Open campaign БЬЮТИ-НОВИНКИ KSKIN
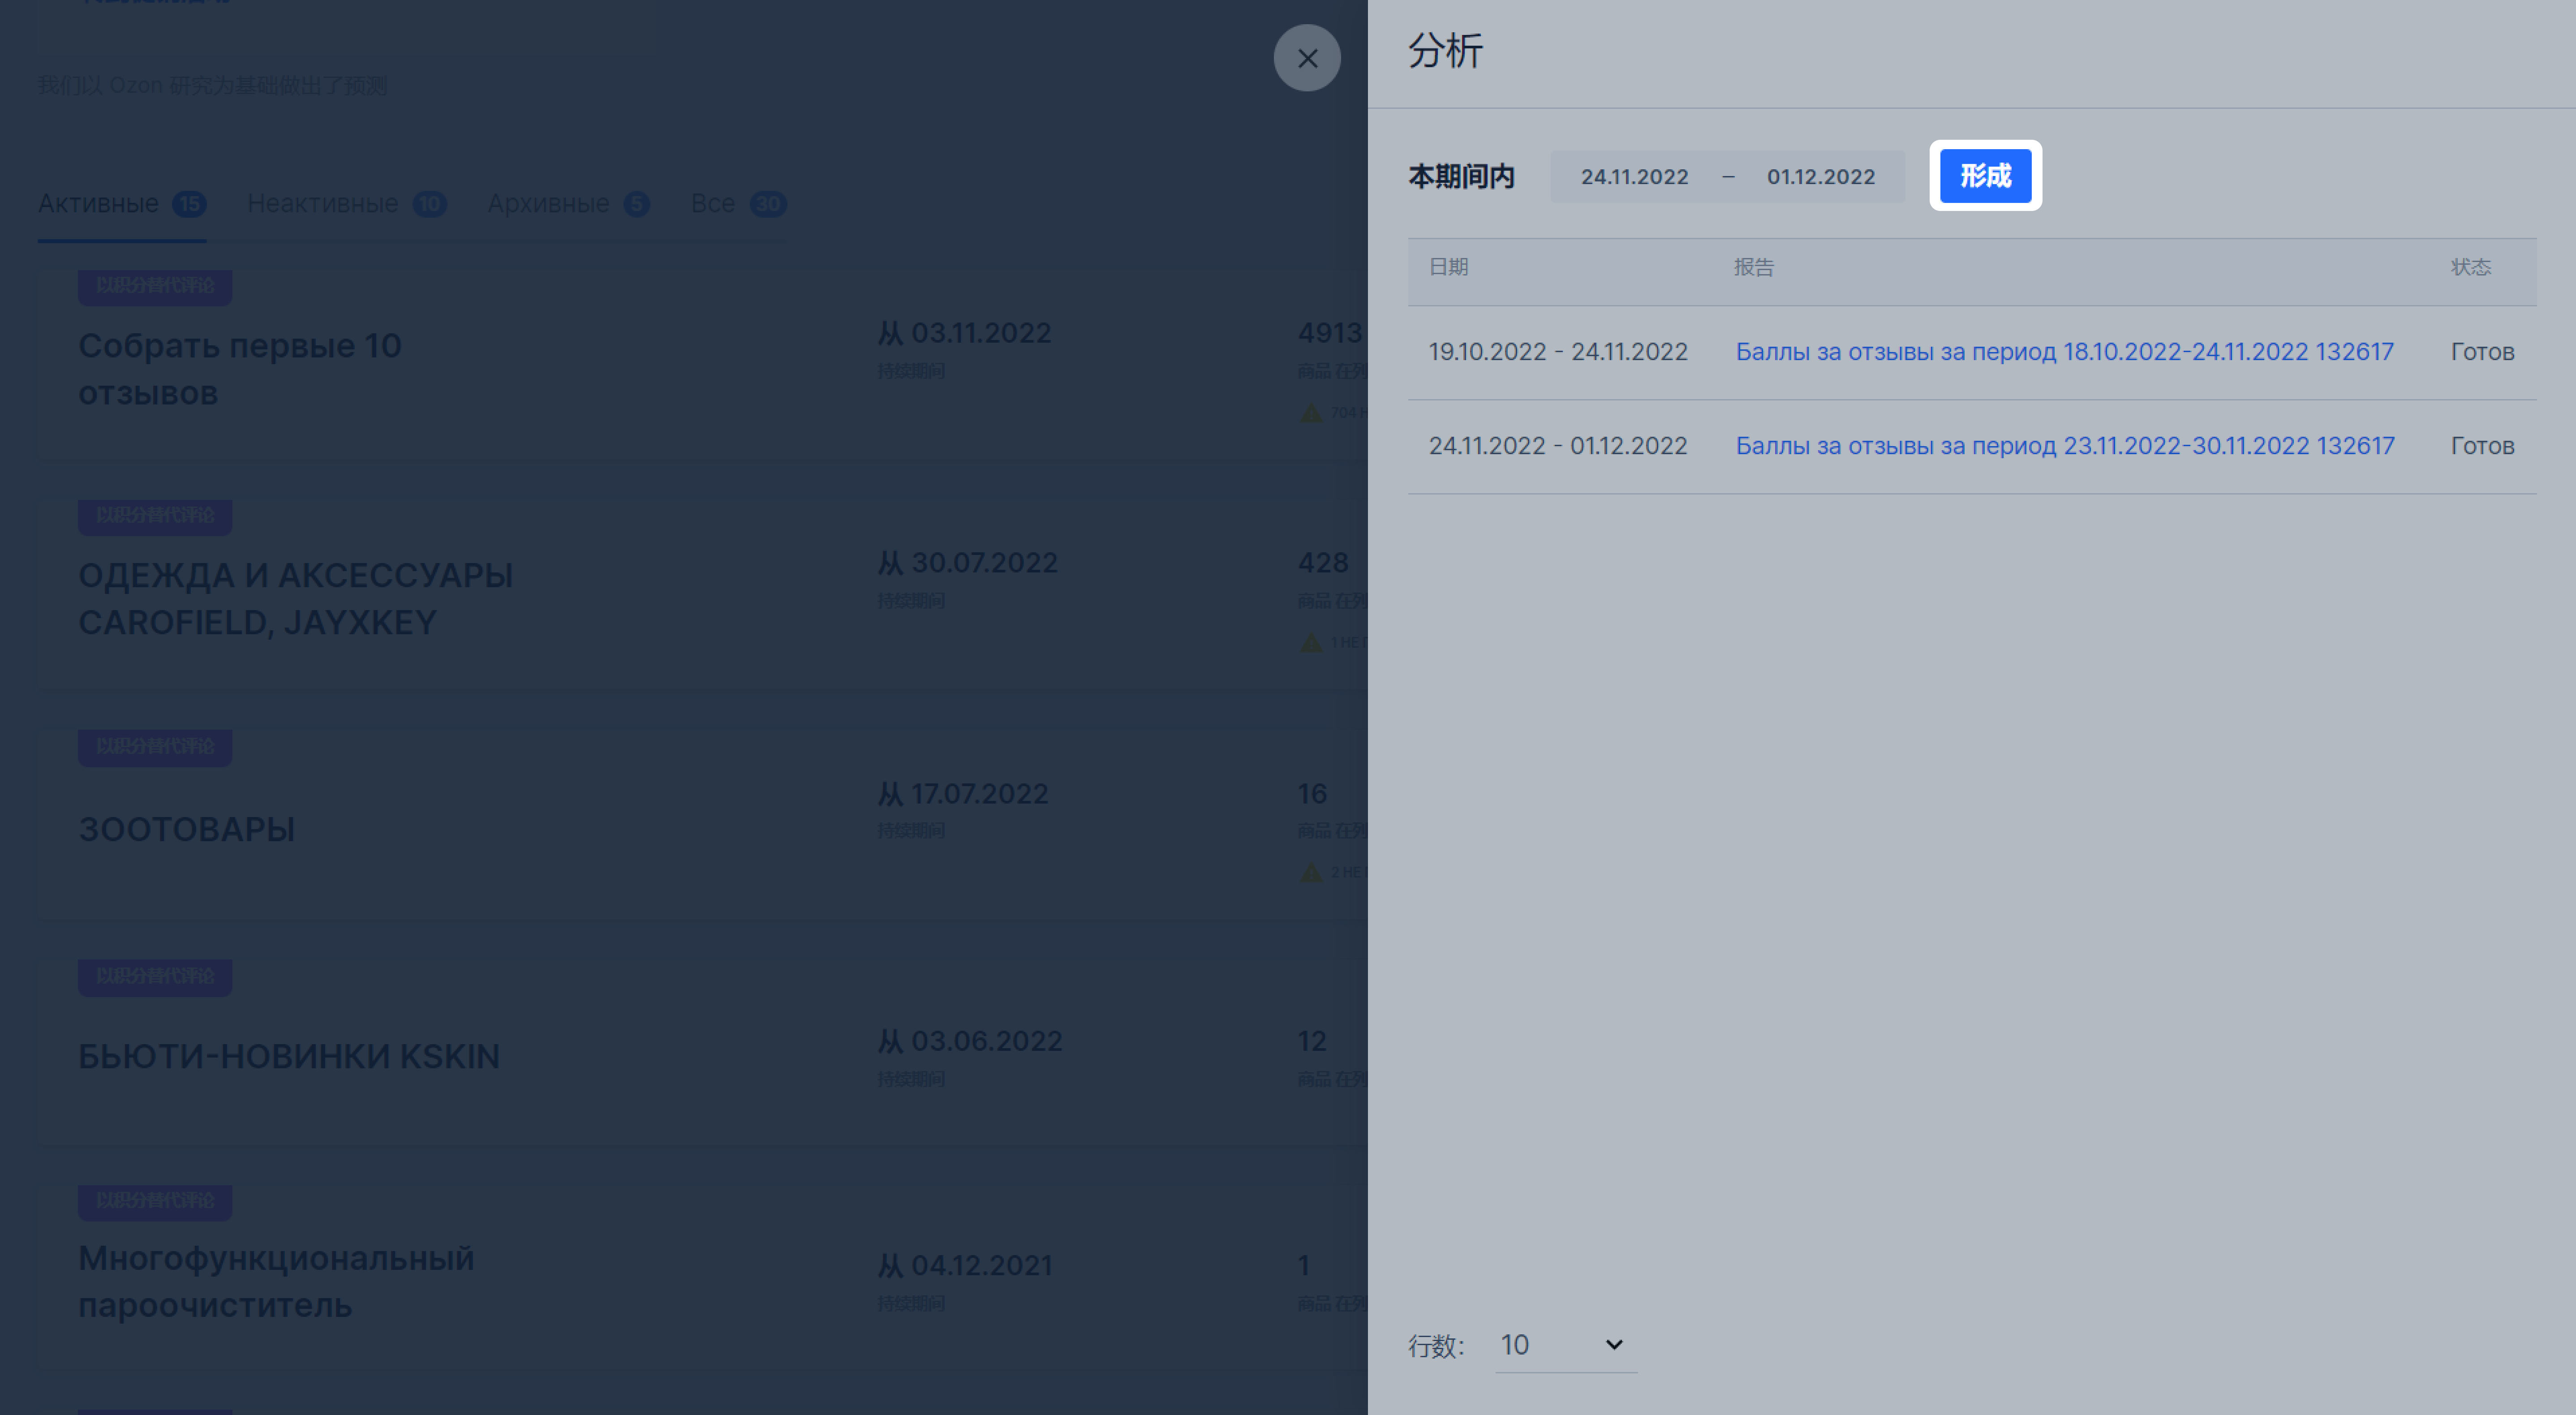The image size is (2576, 1415). click(289, 1056)
